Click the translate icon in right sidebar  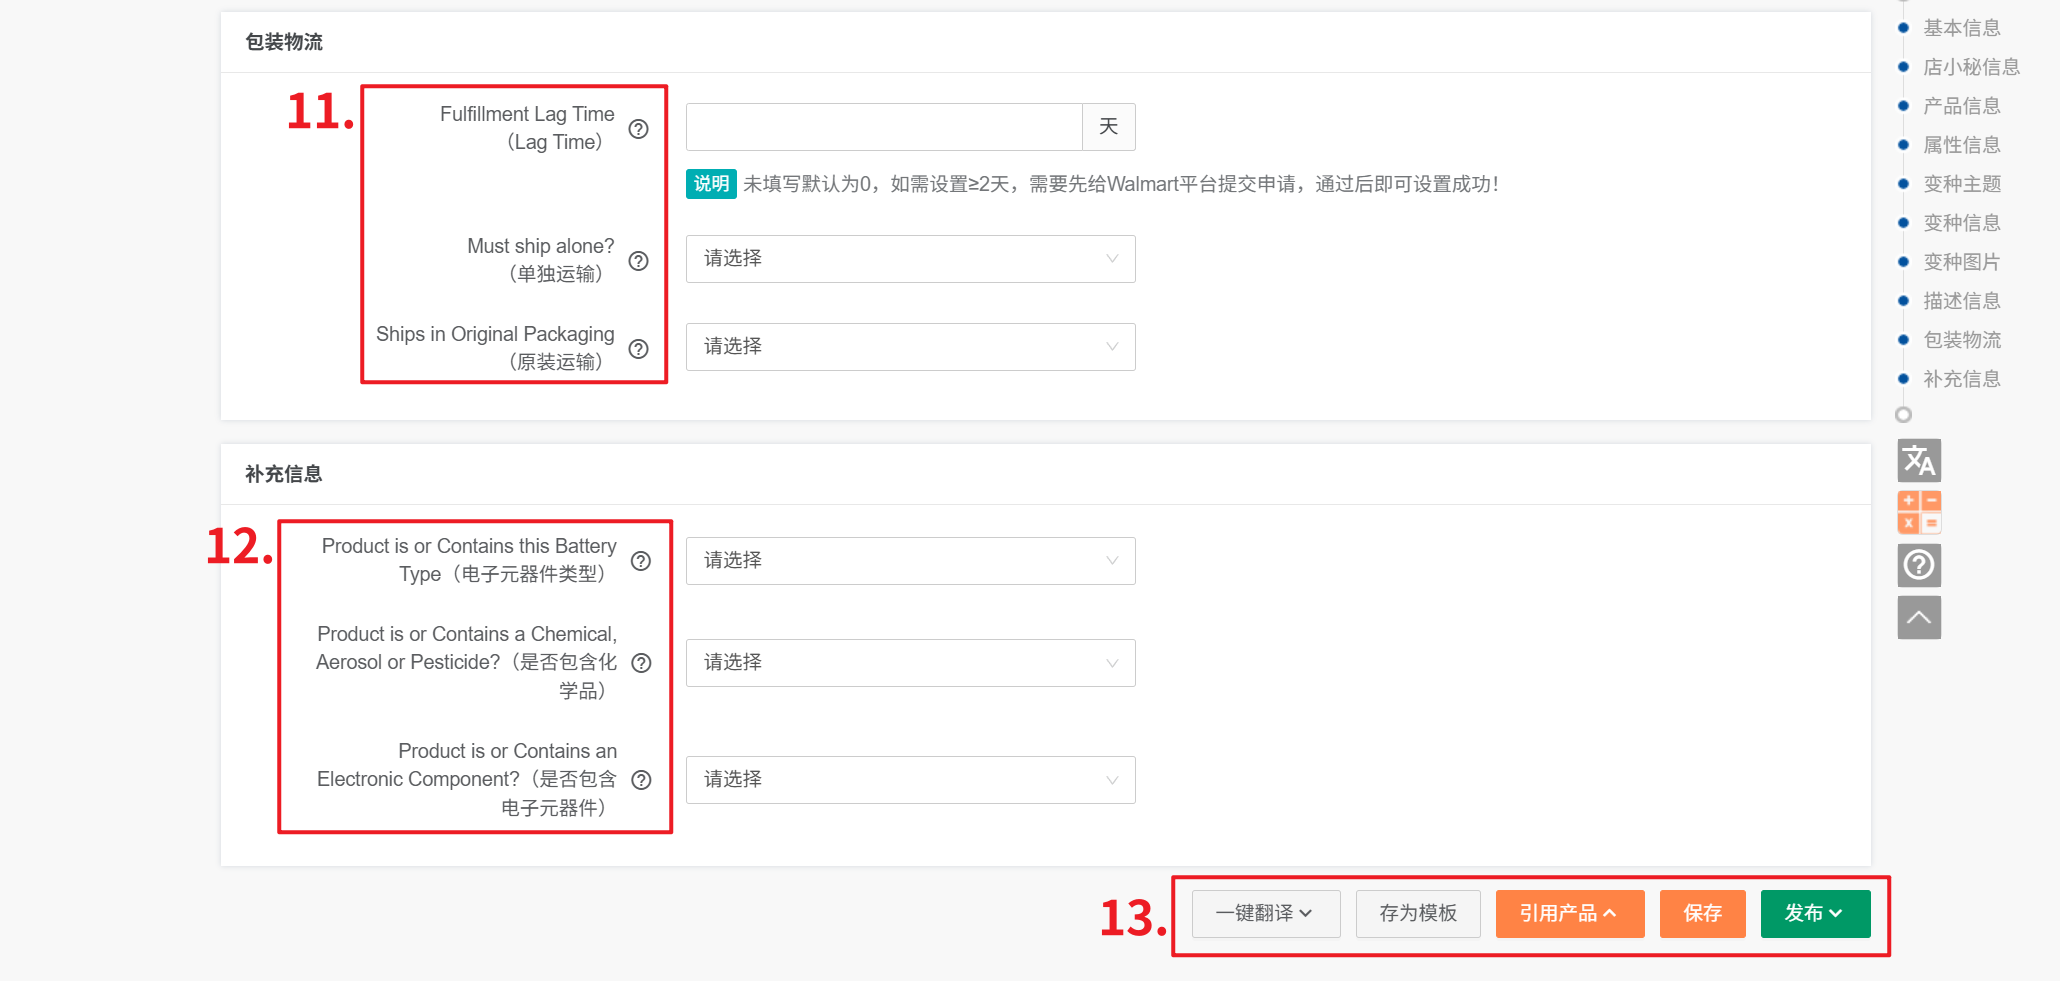(x=1918, y=461)
